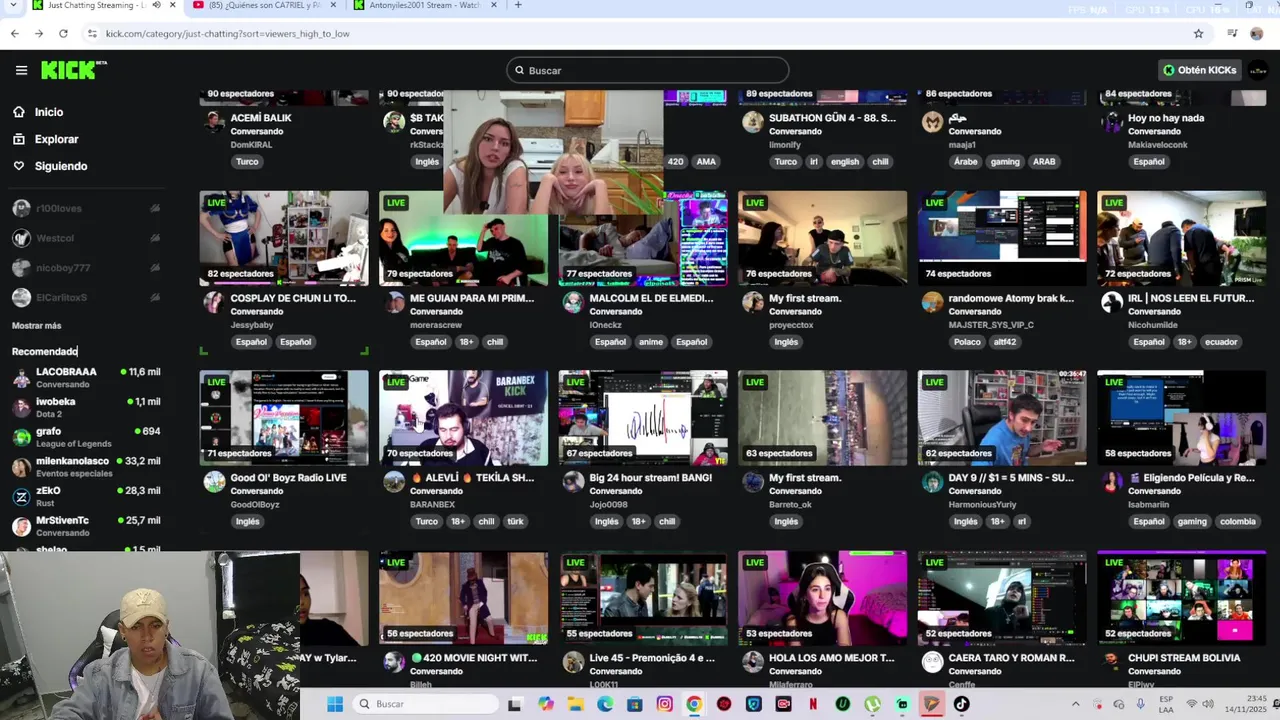This screenshot has height=720, width=1280.
Task: Open IRL NOS LEEN EL FUTUR stream thumbnail
Action: coord(1181,238)
